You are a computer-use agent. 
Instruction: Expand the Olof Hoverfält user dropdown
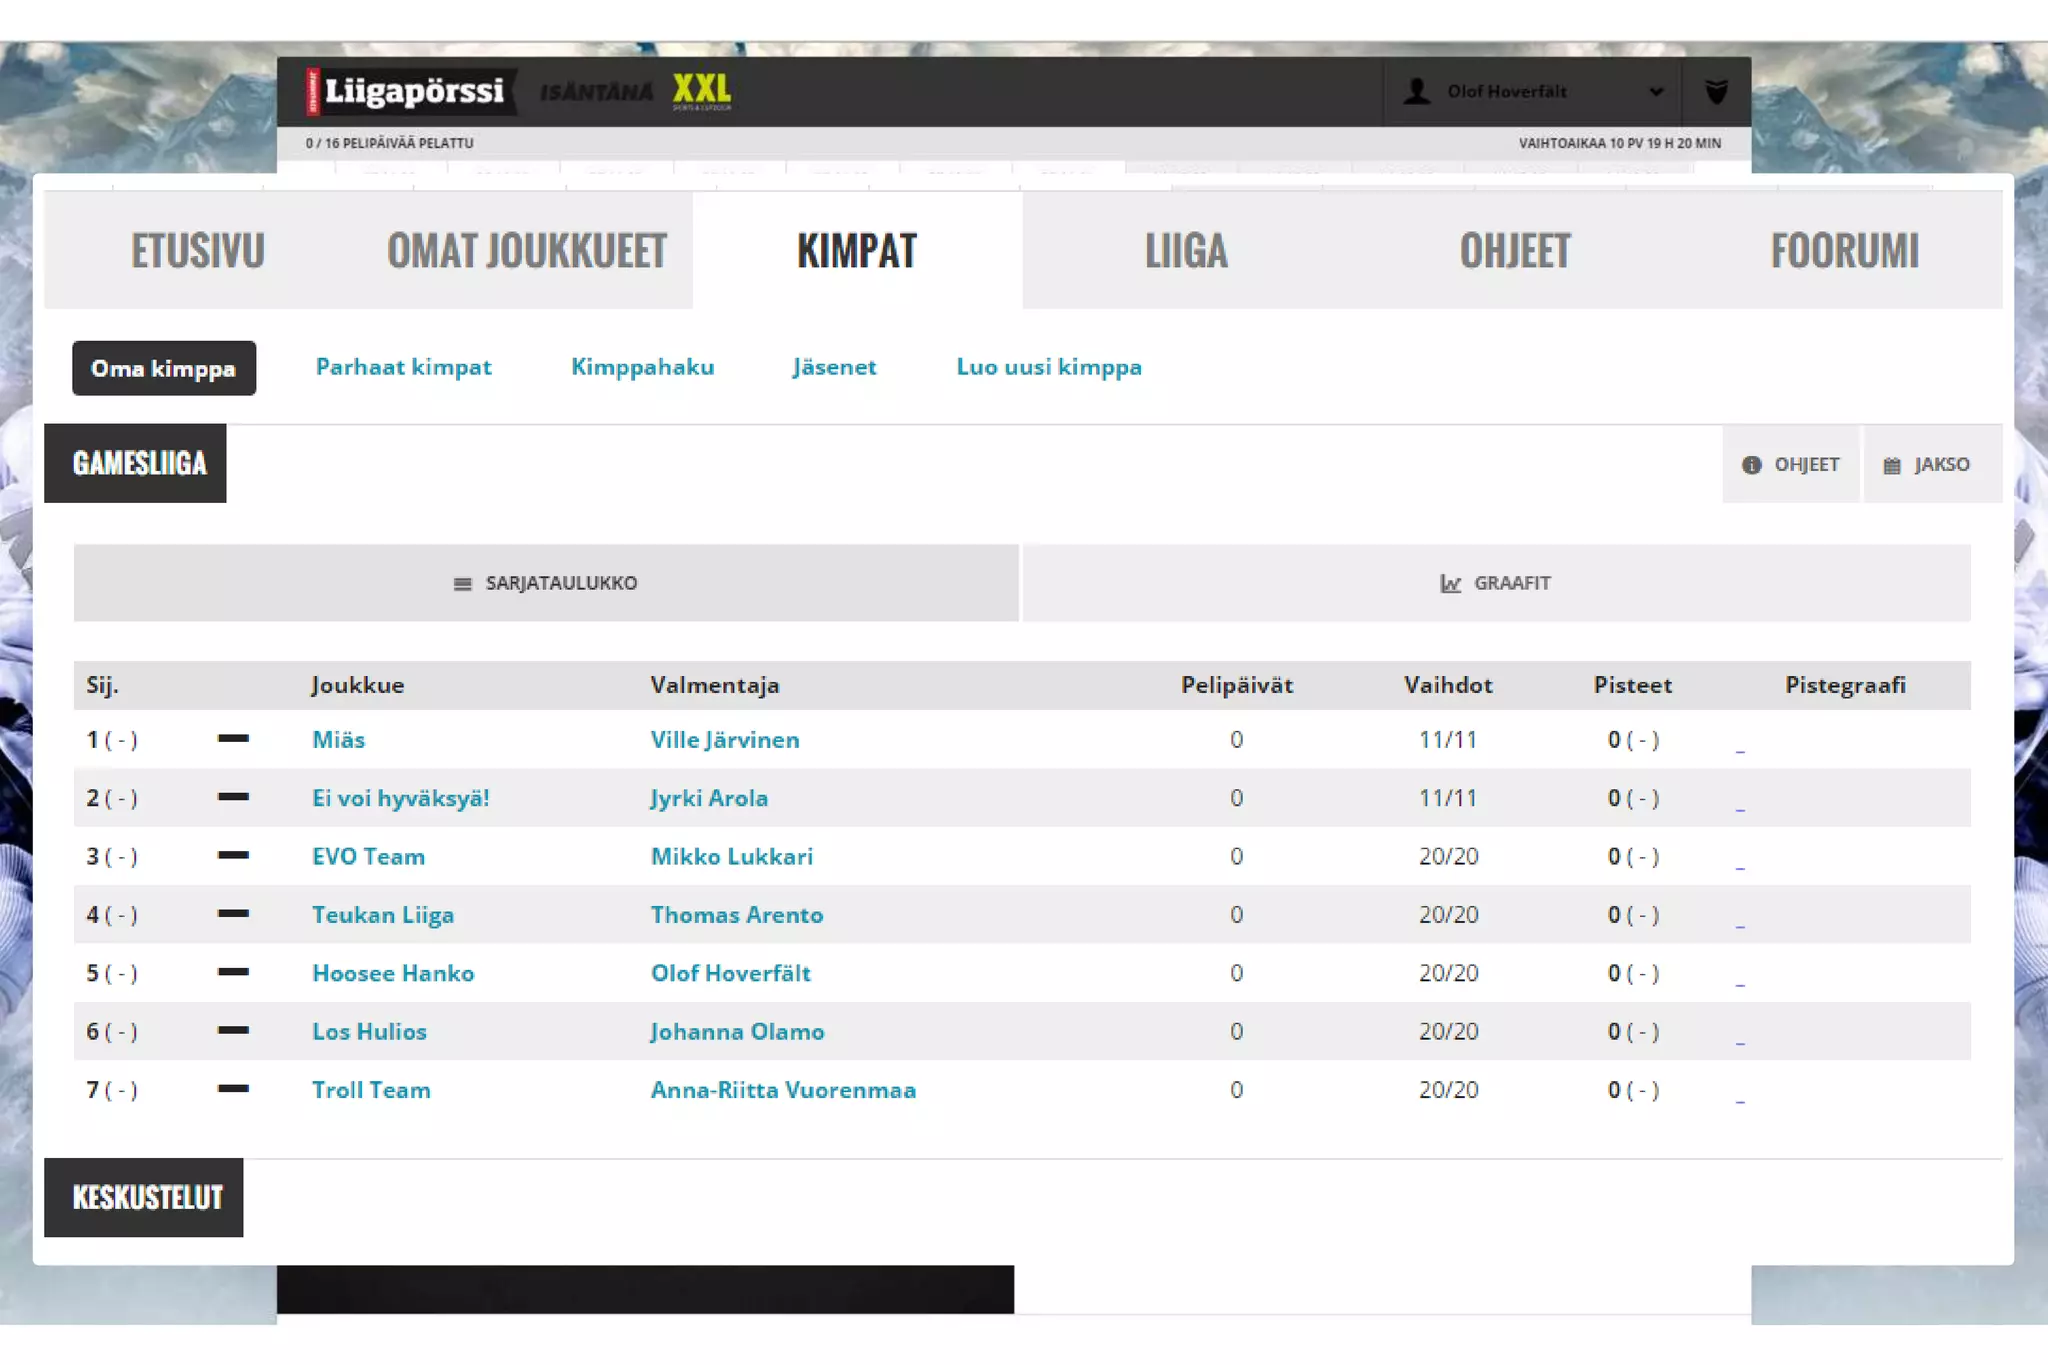click(x=1656, y=91)
